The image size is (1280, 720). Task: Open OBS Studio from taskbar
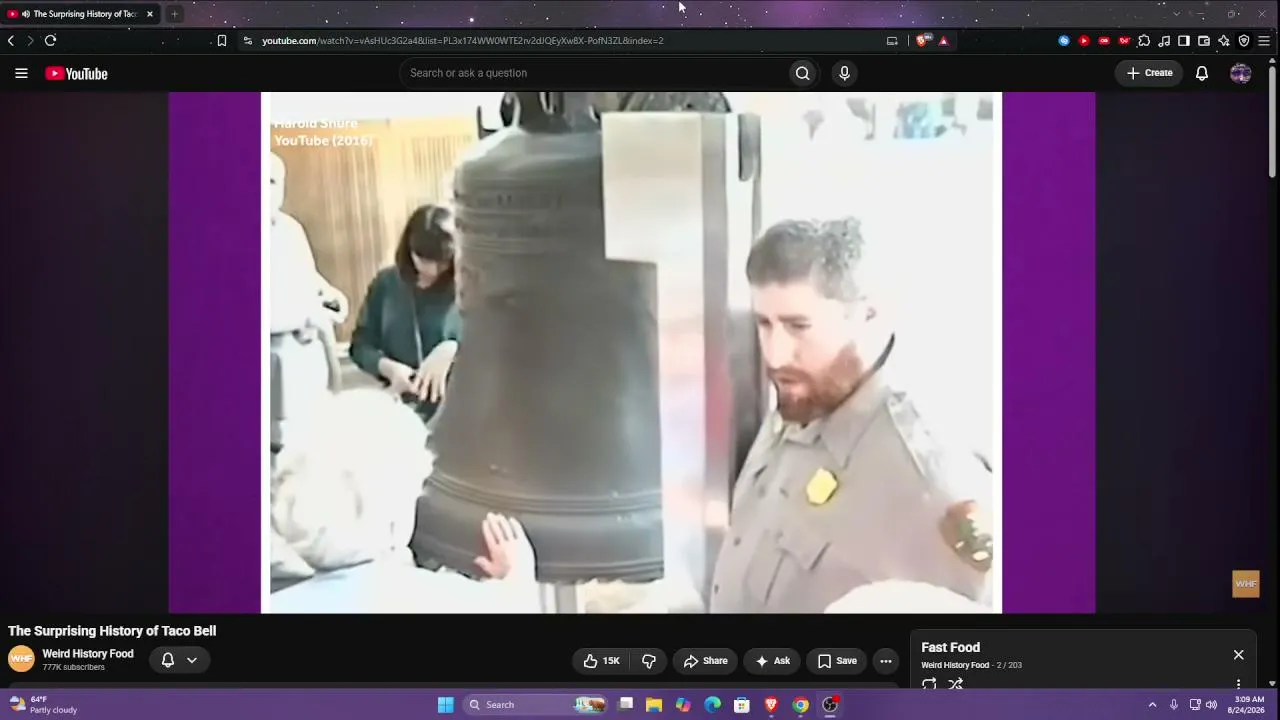pyautogui.click(x=830, y=705)
